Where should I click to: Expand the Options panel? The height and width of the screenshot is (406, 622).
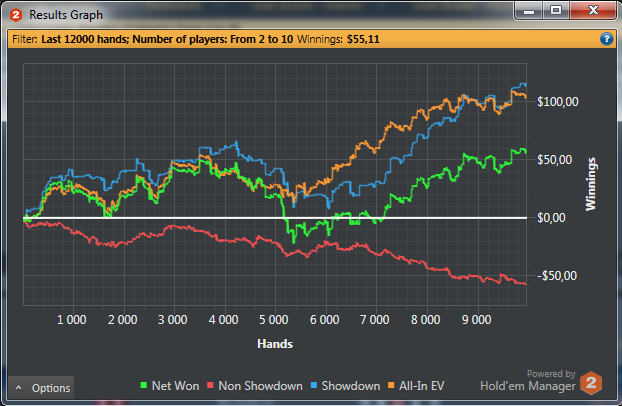point(41,388)
